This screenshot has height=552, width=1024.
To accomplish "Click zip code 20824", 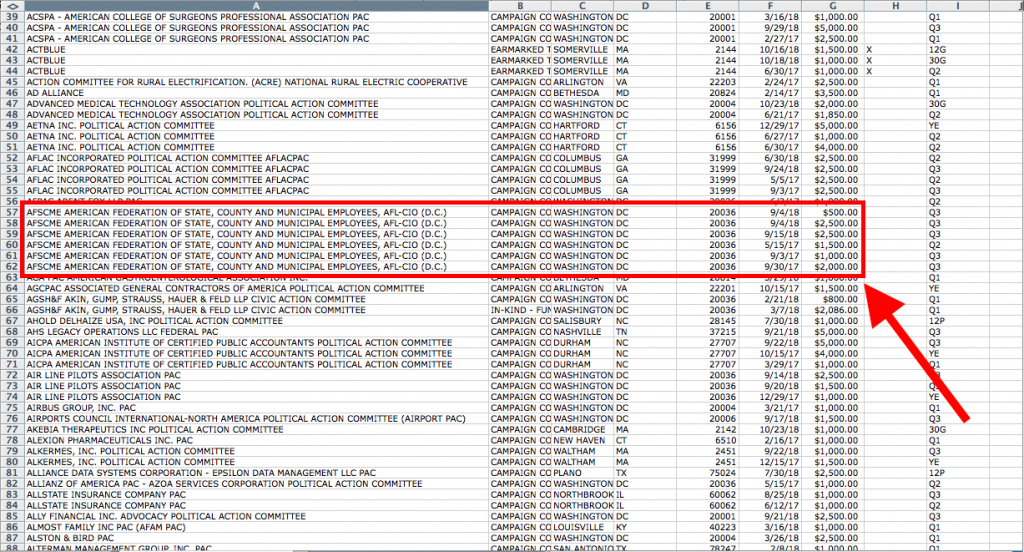I will click(708, 93).
